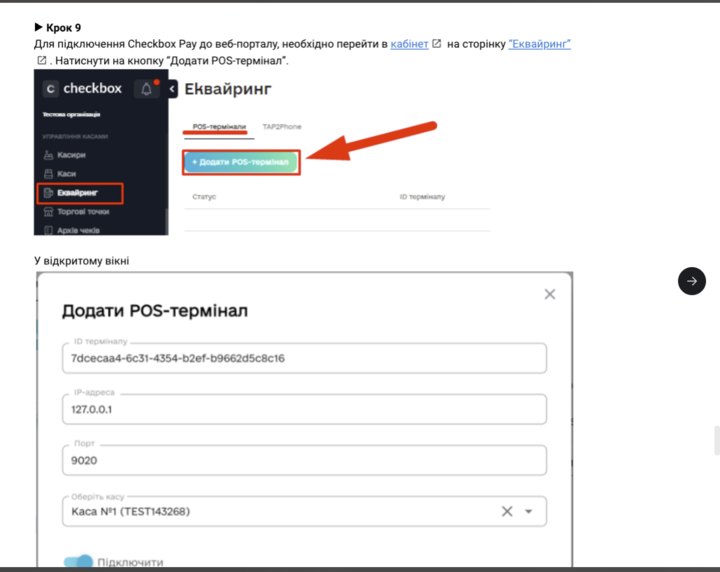Open notifications bell icon
Image resolution: width=720 pixels, height=572 pixels.
(146, 89)
